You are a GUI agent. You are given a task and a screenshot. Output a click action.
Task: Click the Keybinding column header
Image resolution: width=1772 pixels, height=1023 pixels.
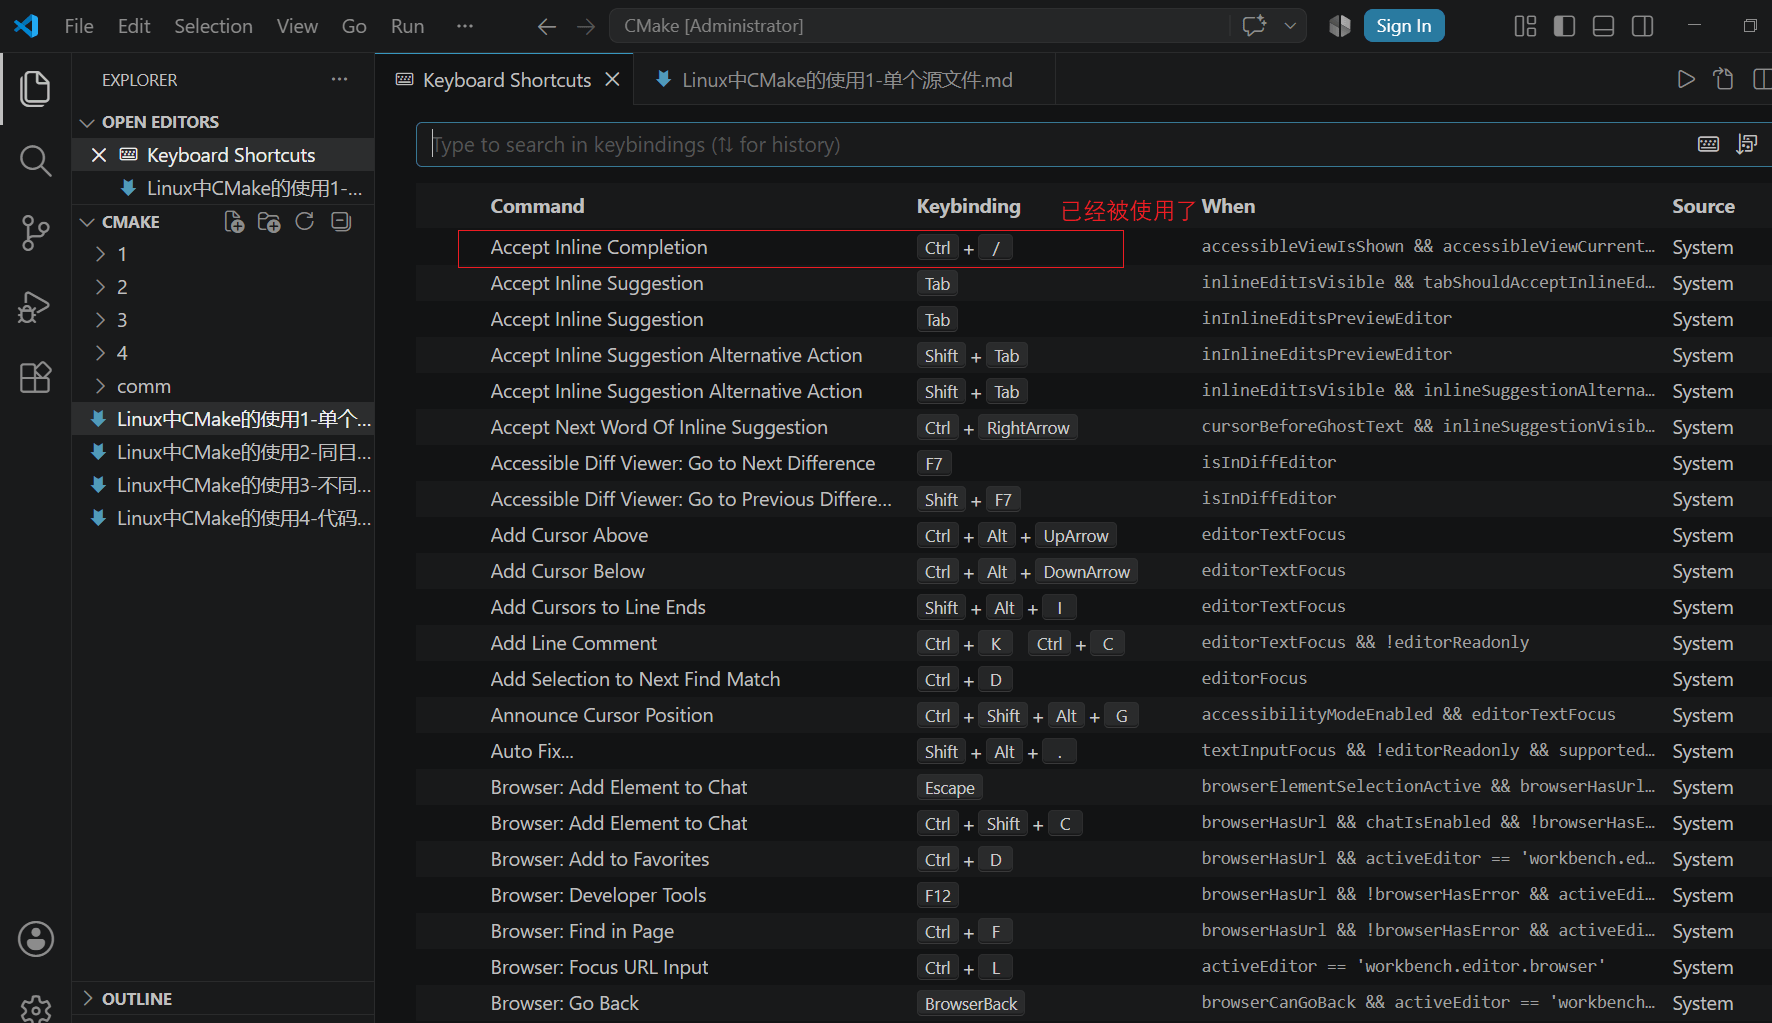tap(969, 206)
